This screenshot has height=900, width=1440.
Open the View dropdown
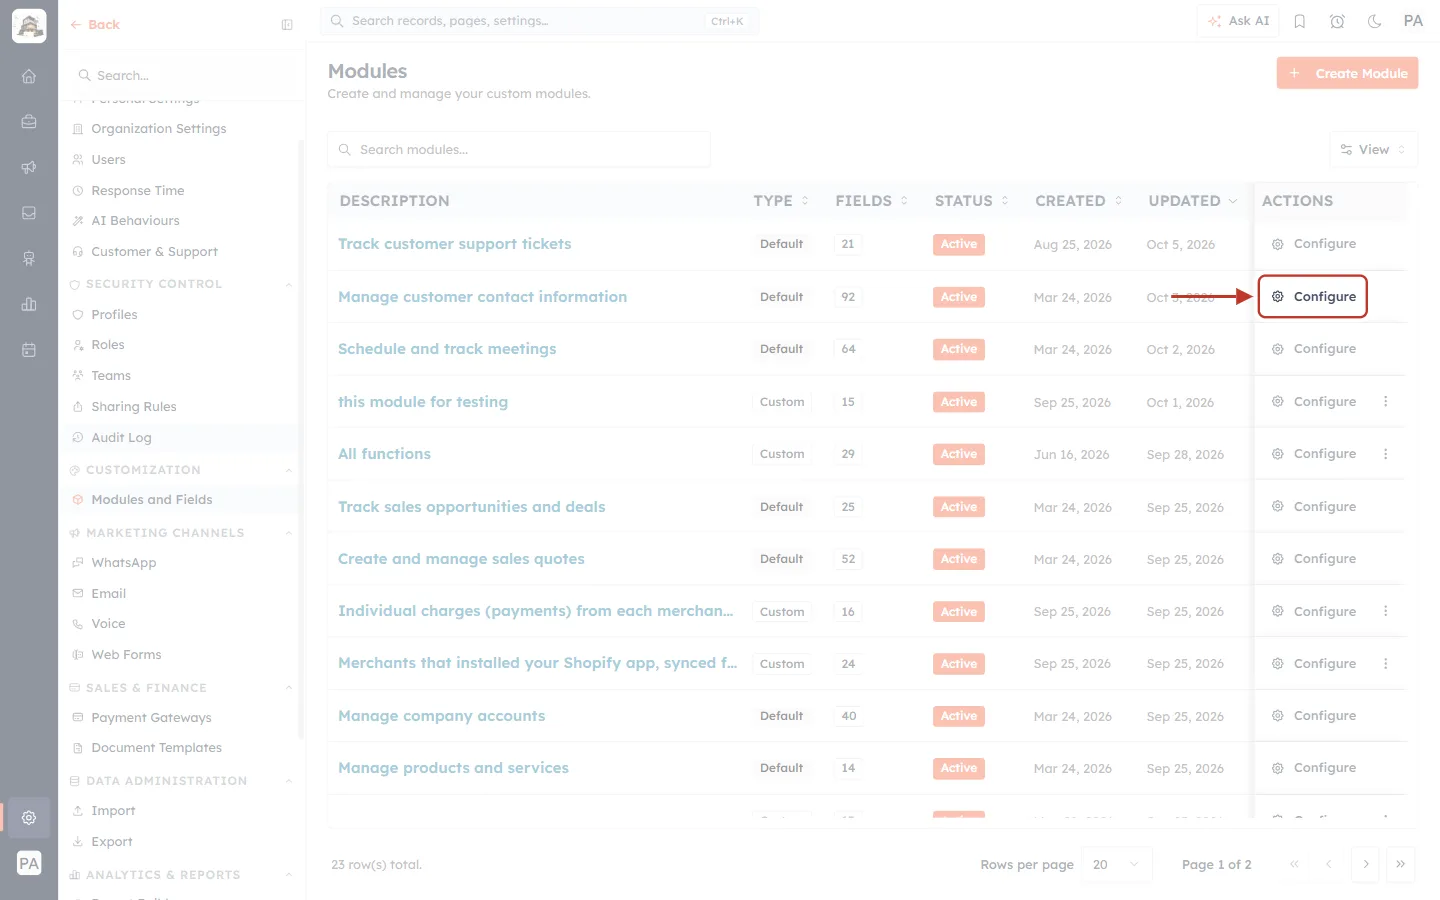(1373, 150)
